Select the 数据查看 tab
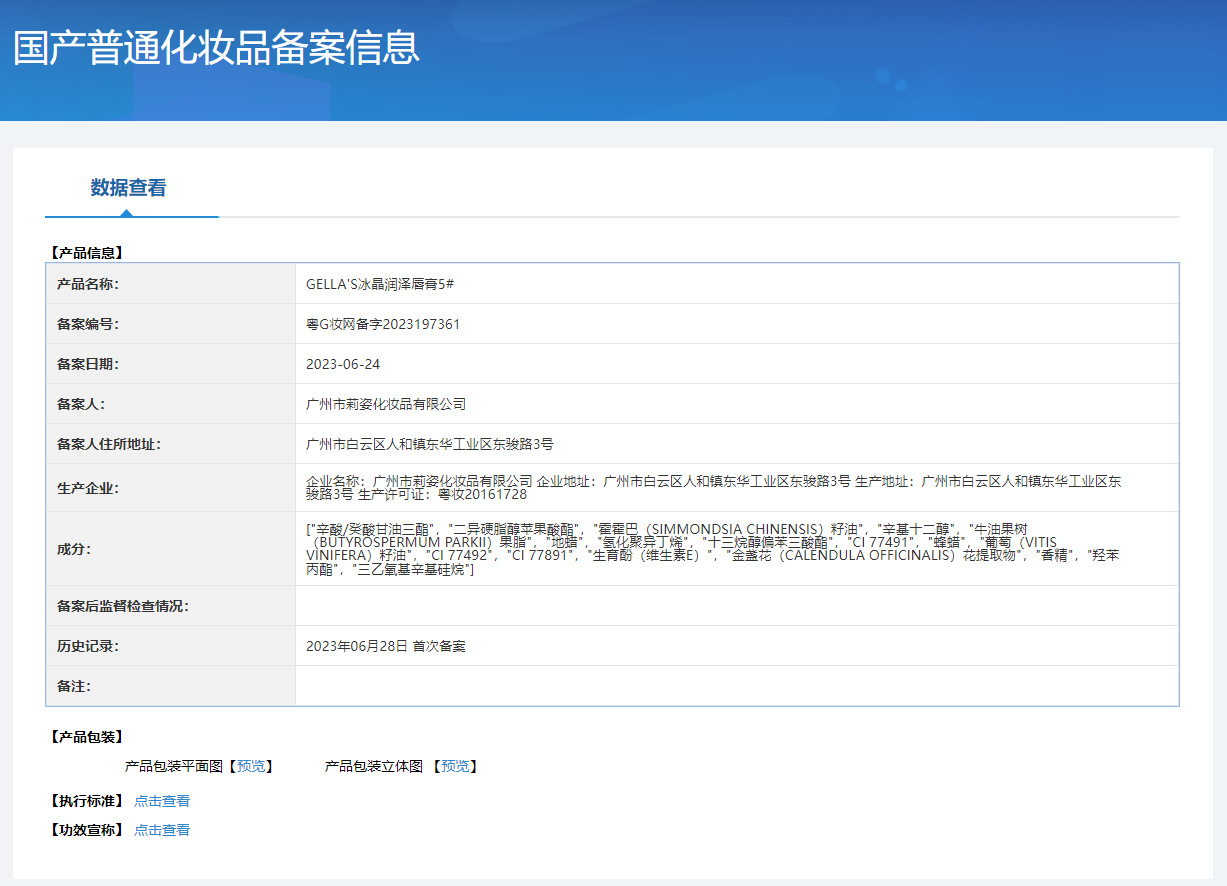 pos(128,188)
